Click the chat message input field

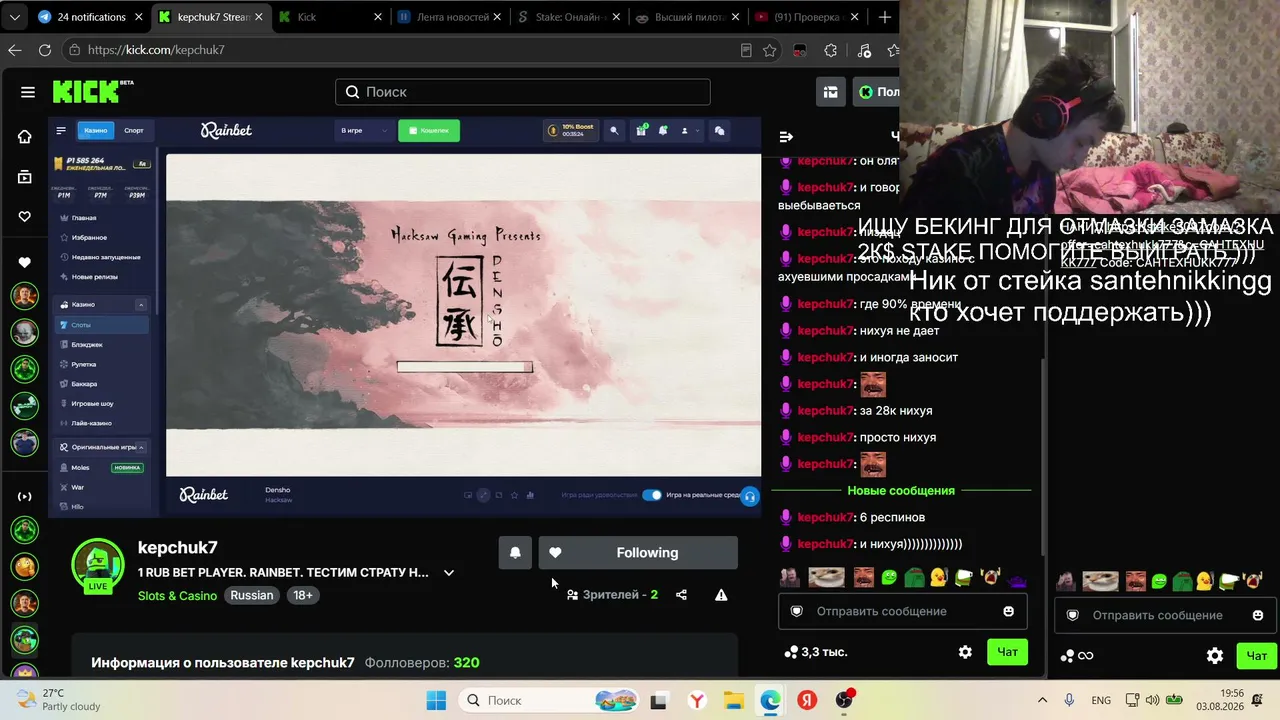point(903,611)
